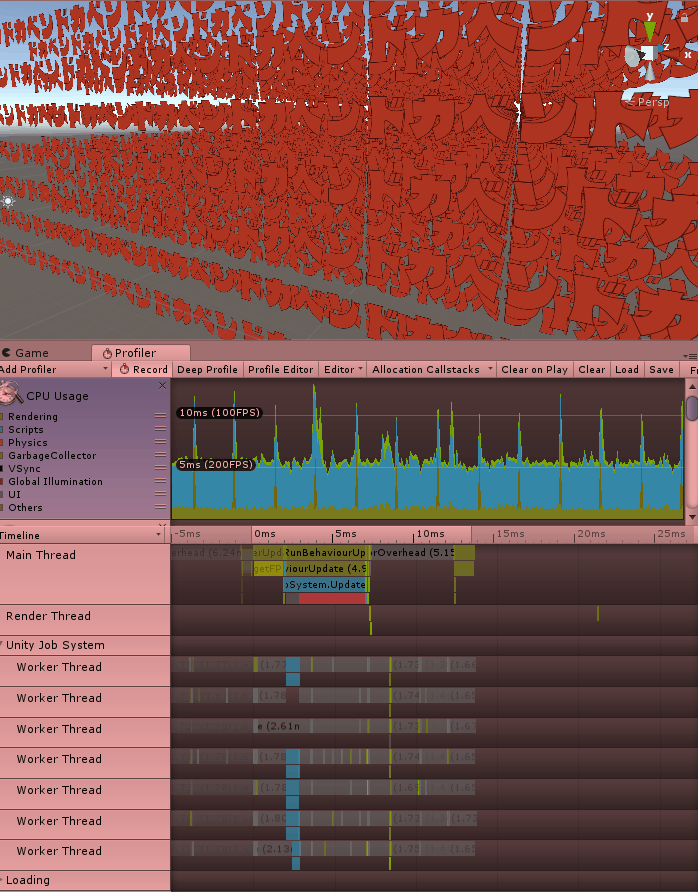Image resolution: width=698 pixels, height=892 pixels.
Task: Click the CPU Usage stopwatch icon
Action: pos(10,393)
